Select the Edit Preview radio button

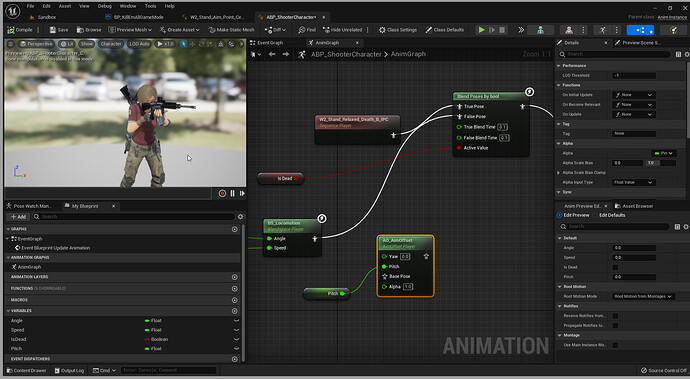560,215
